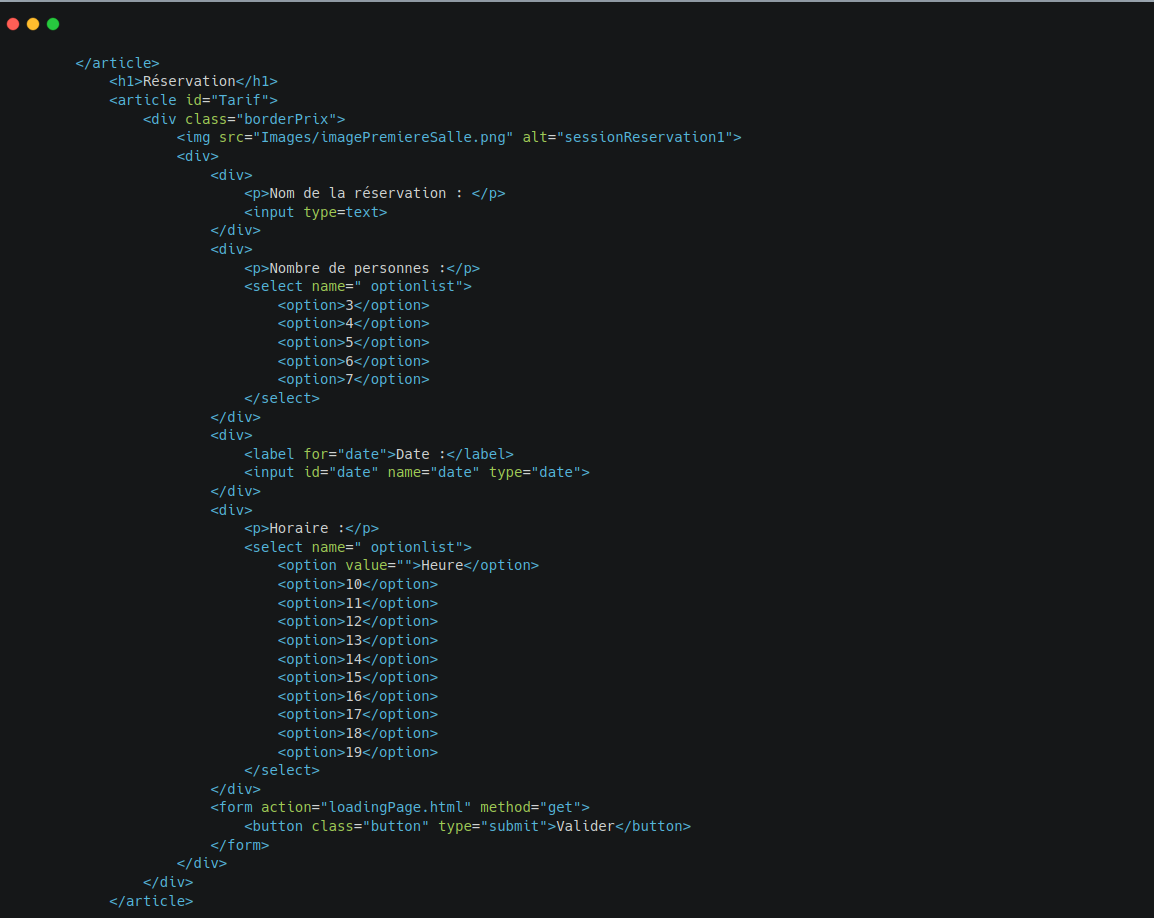
Task: Click the closing article tag on the last line
Action: [x=151, y=901]
